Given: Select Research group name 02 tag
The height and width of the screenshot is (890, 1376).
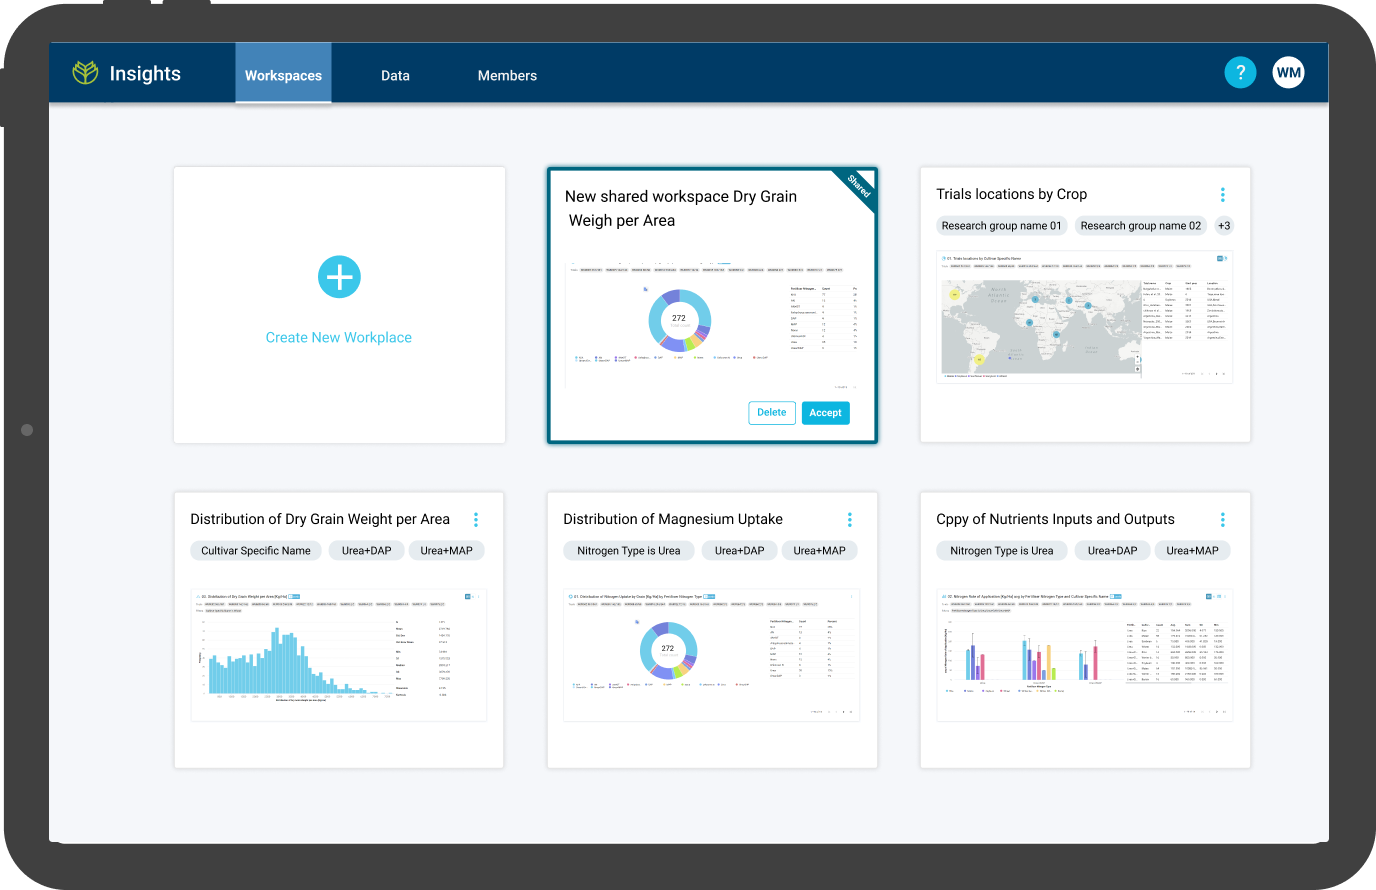Looking at the screenshot, I should (x=1141, y=226).
